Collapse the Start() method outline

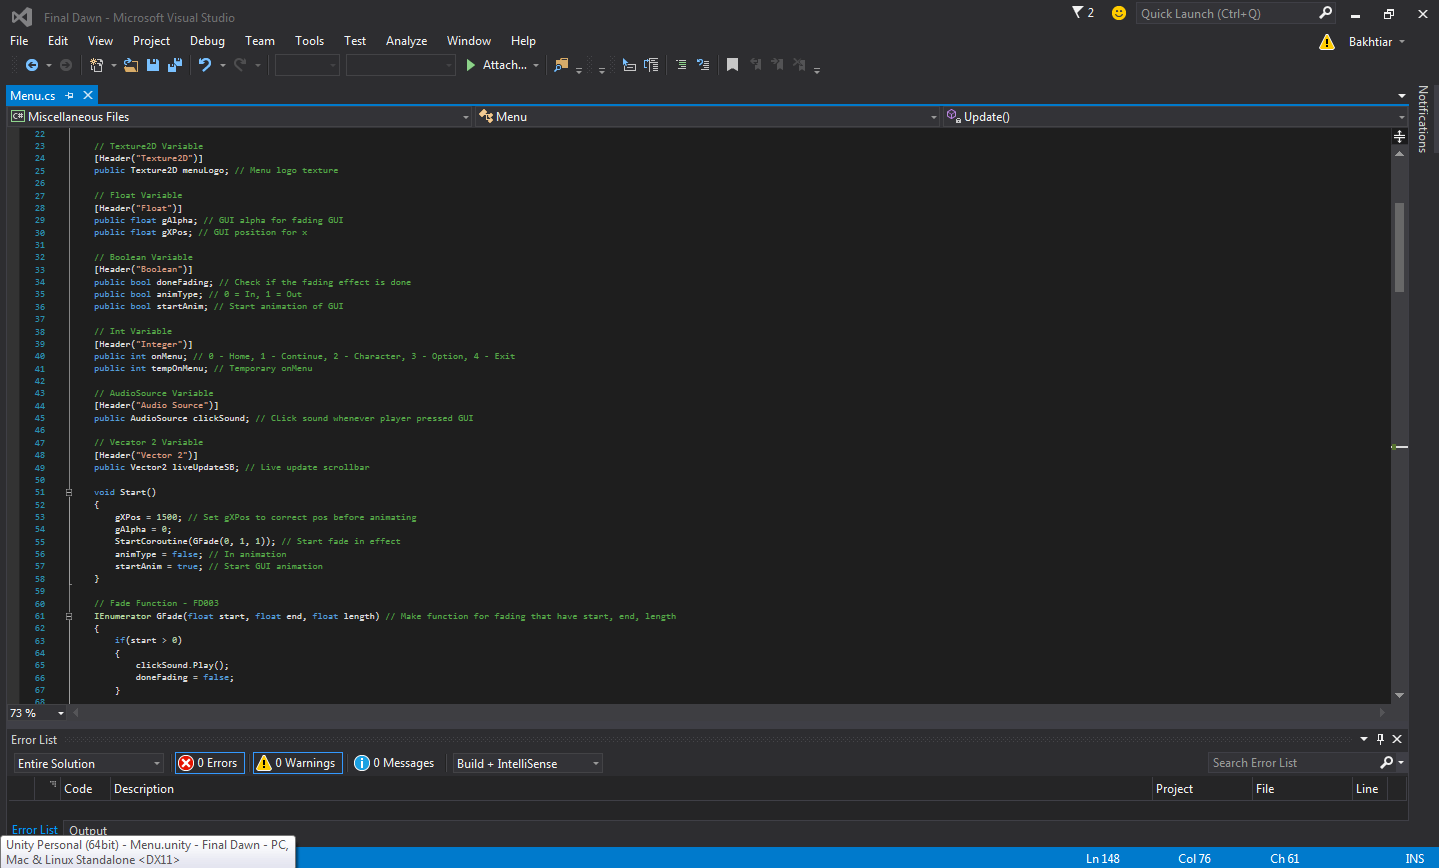pyautogui.click(x=69, y=492)
